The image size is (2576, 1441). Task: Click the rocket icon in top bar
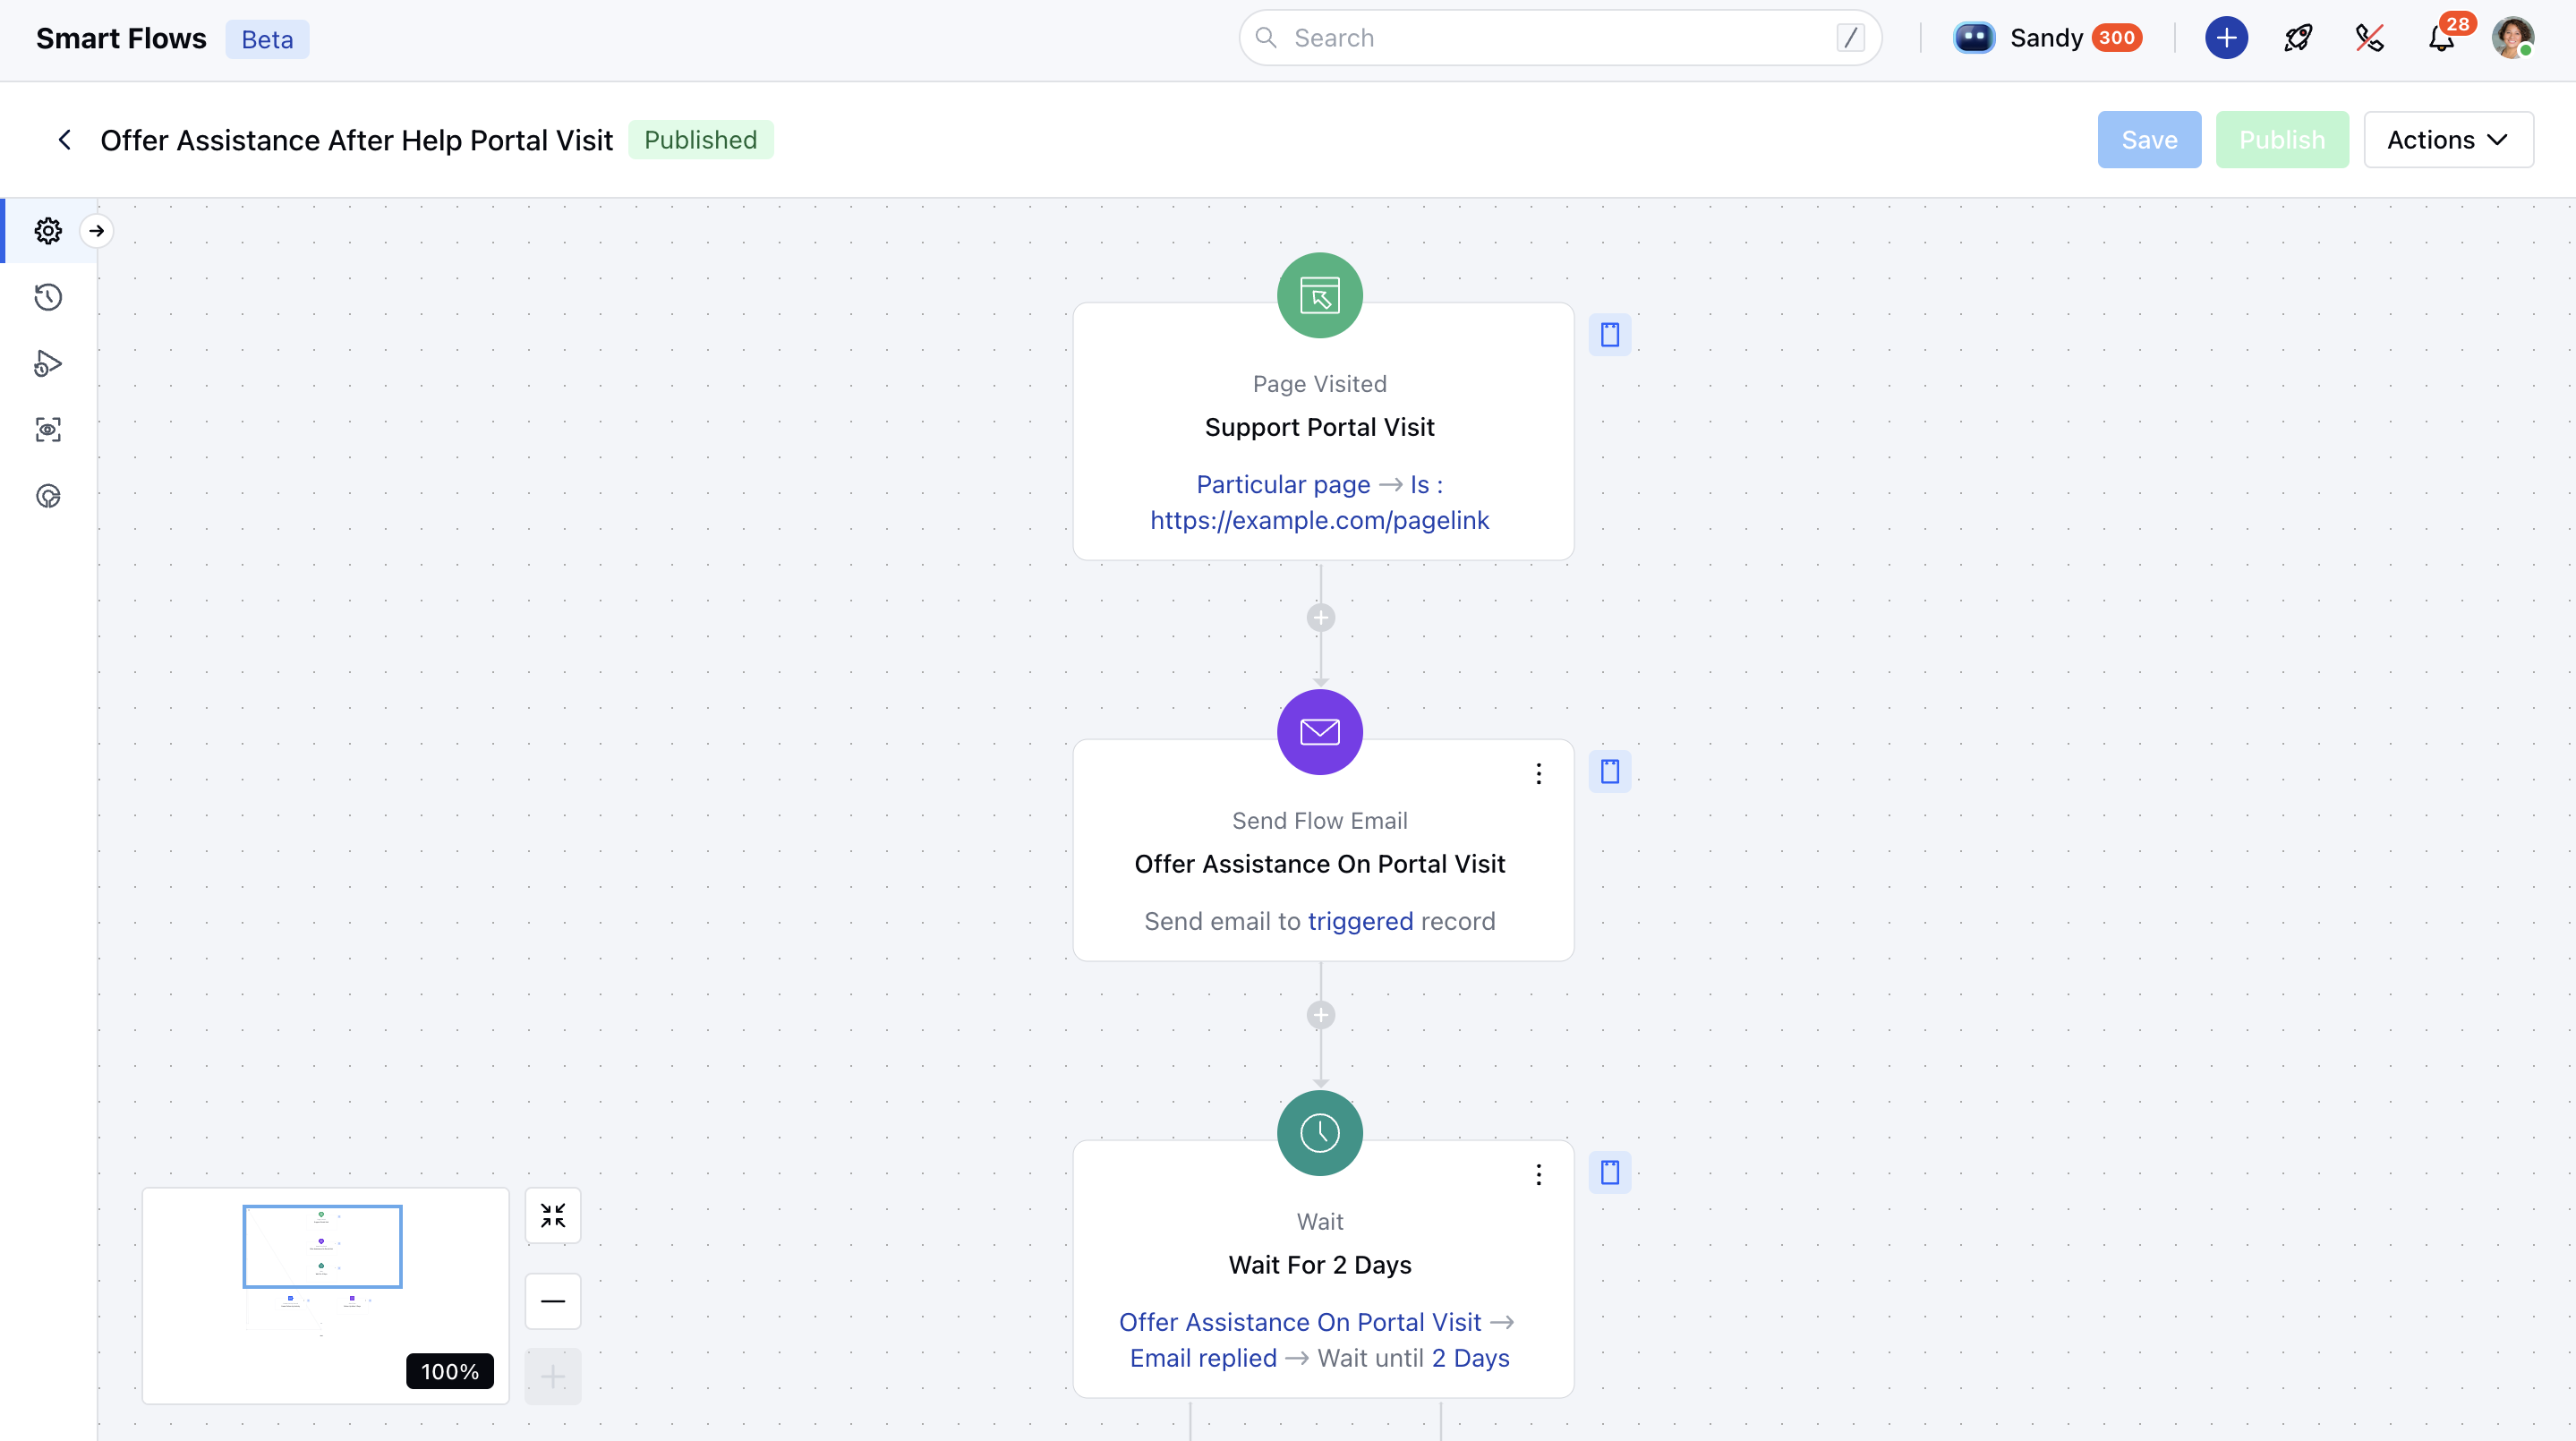coord(2298,38)
